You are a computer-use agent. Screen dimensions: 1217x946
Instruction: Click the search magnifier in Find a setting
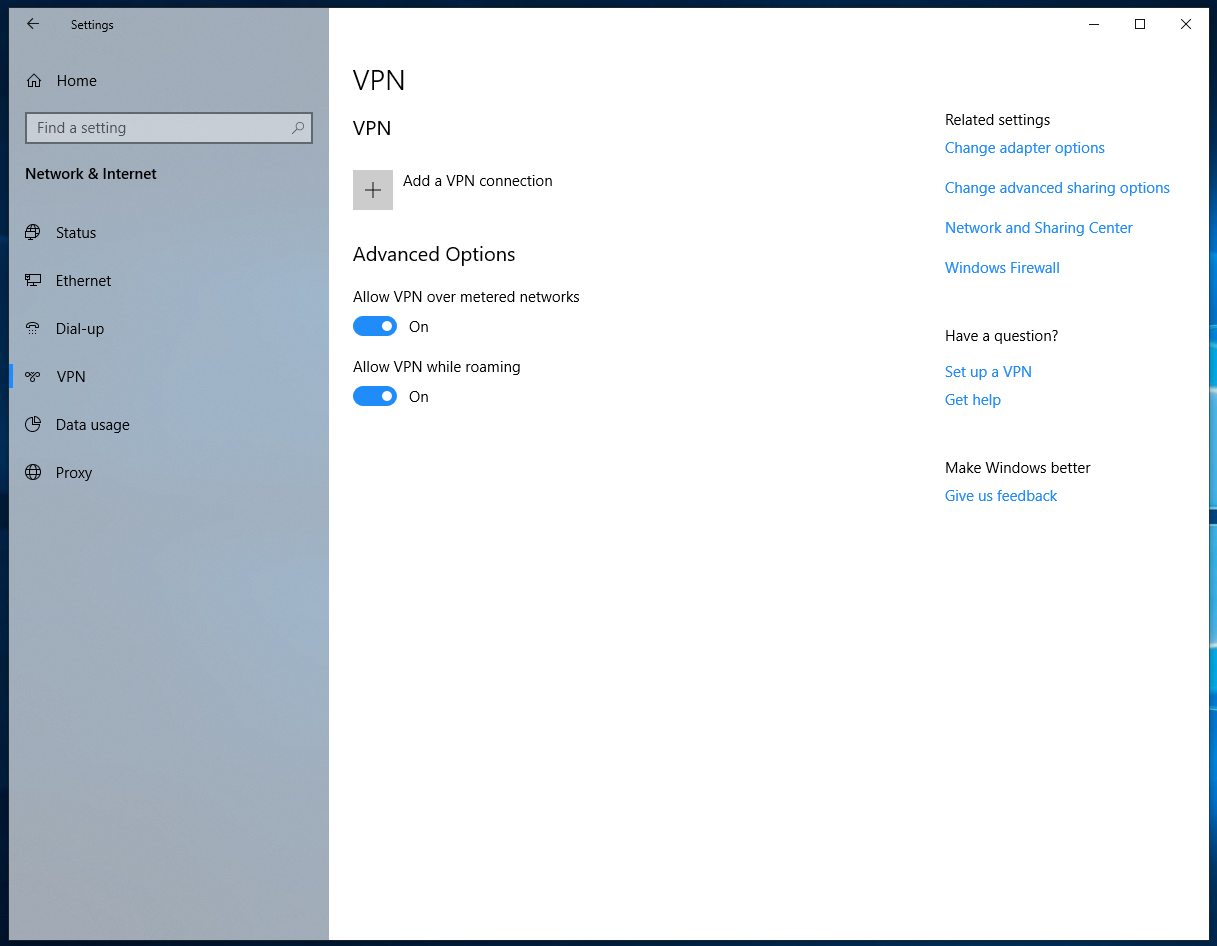[x=297, y=128]
